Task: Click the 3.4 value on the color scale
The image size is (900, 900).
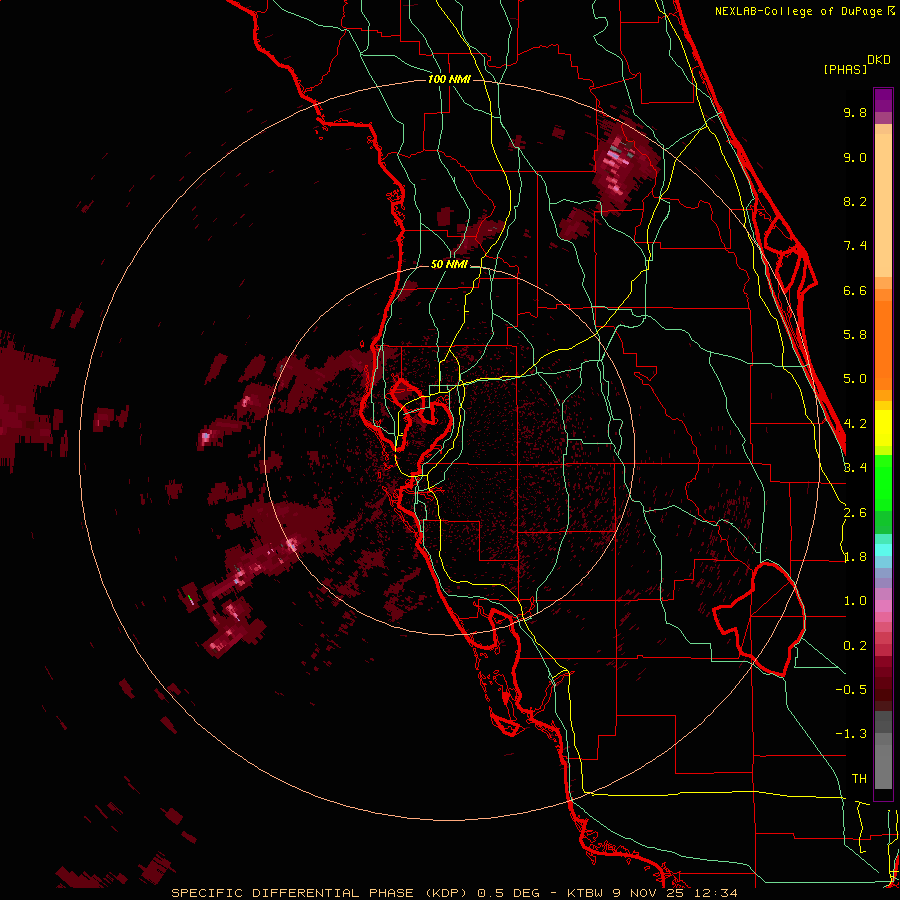Action: [x=855, y=468]
